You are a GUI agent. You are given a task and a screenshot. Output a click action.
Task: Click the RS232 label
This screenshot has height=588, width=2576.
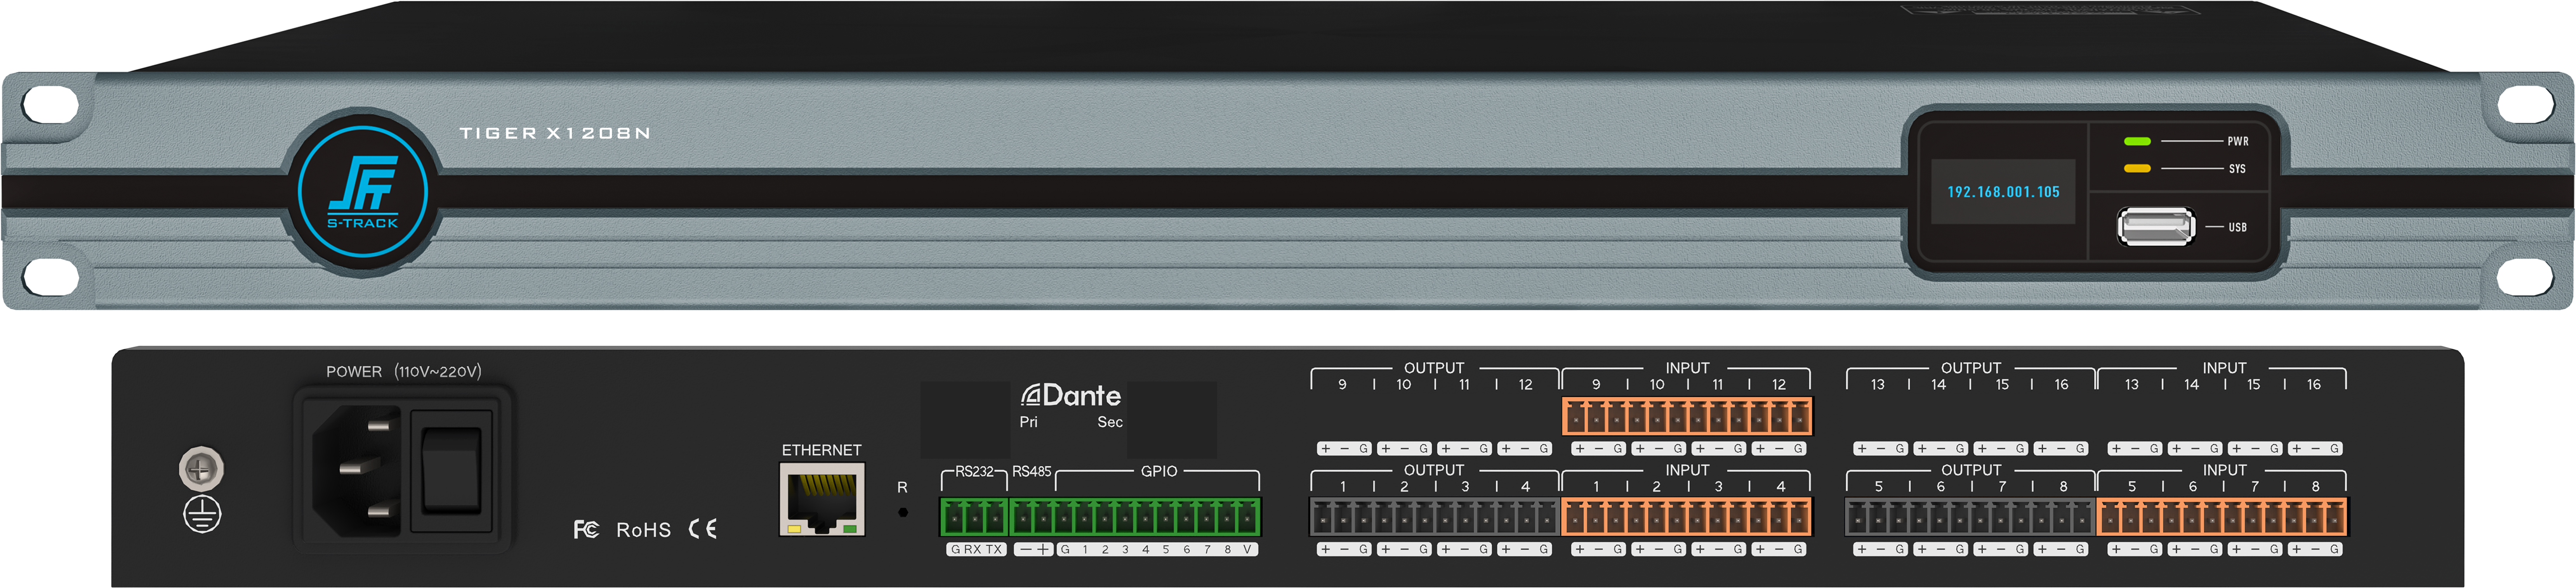coord(974,471)
